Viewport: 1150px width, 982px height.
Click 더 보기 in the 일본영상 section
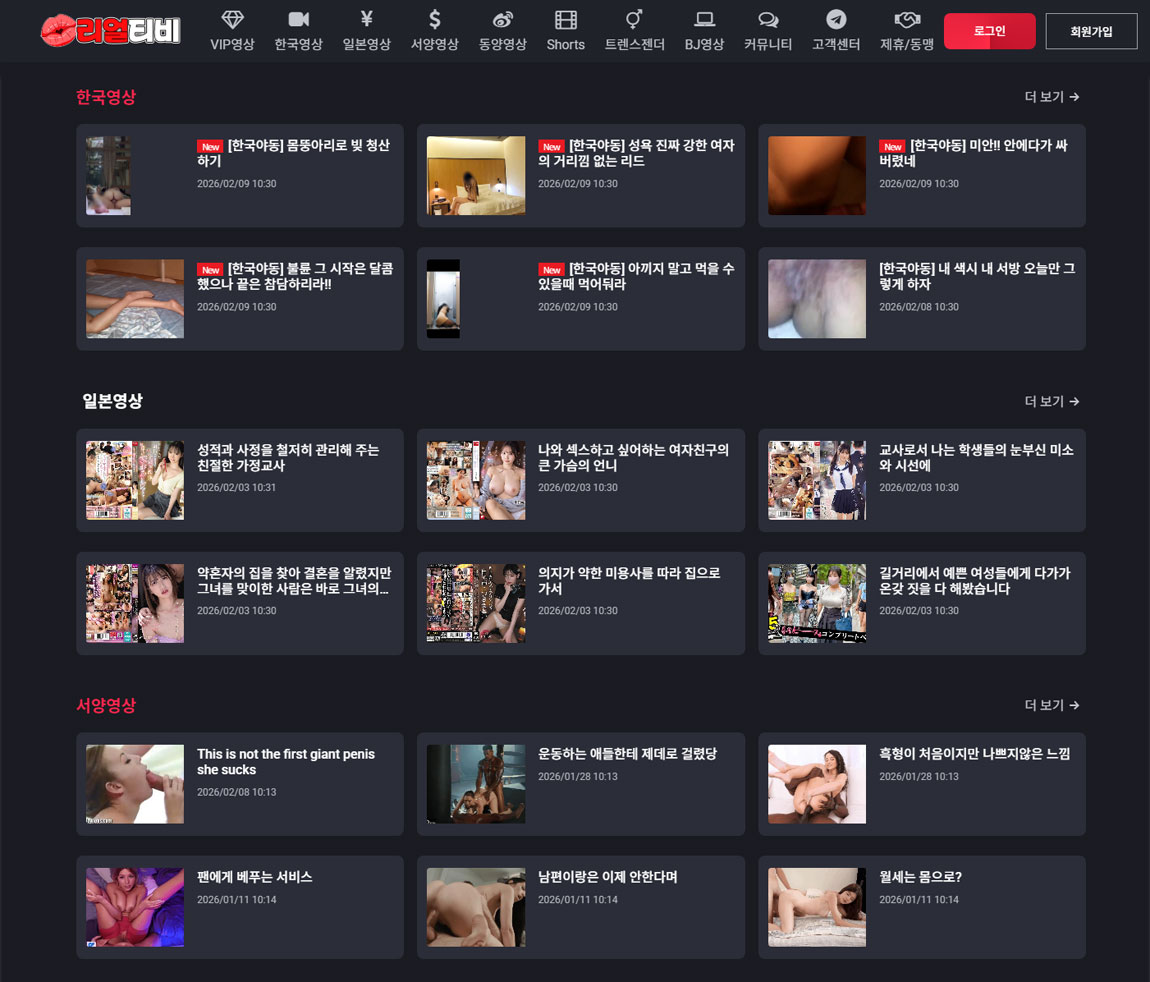coord(1051,401)
